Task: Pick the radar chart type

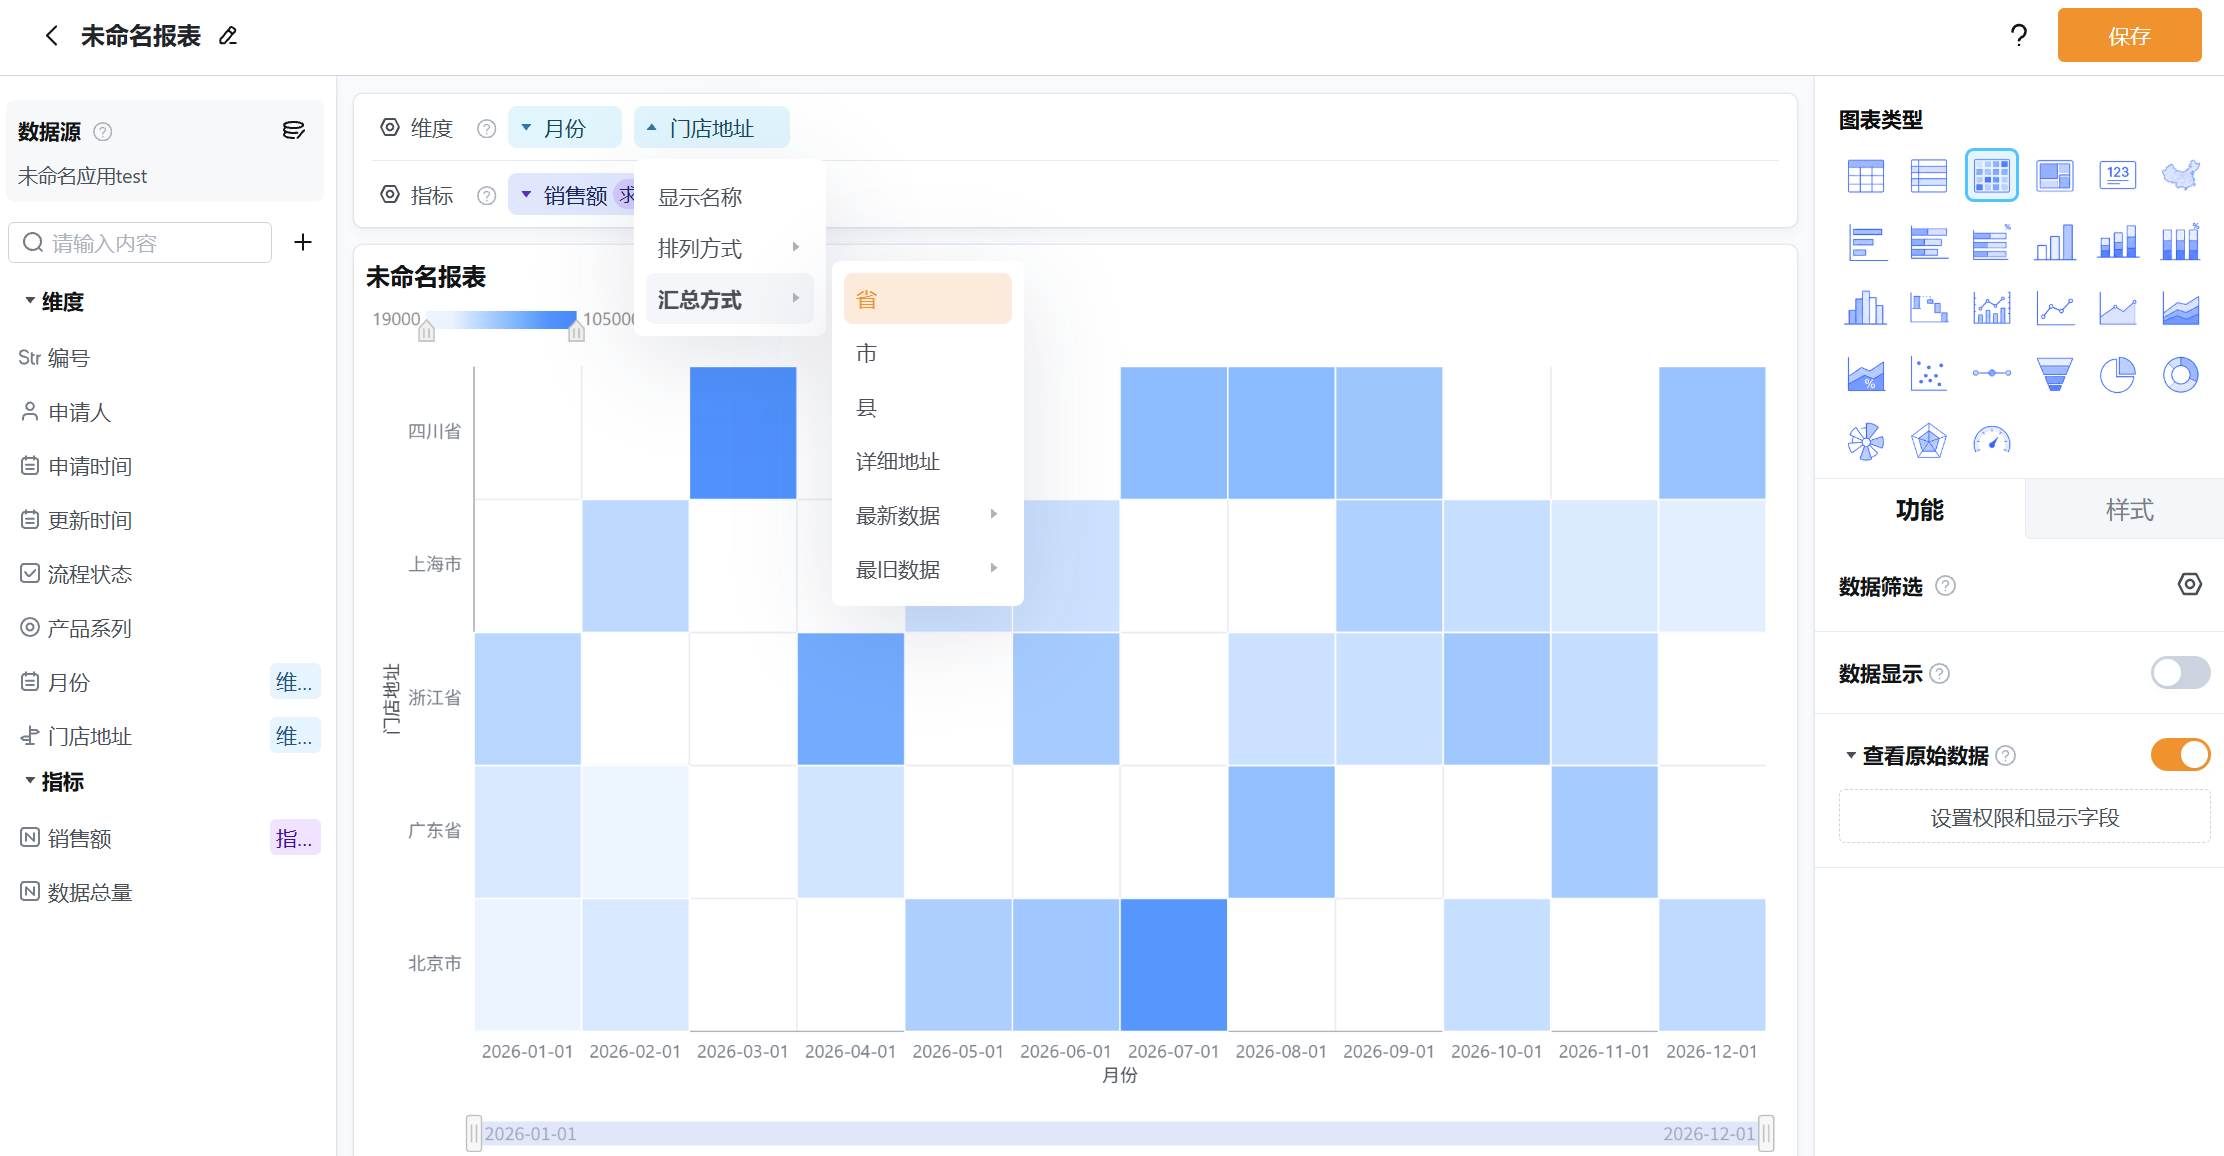Action: click(x=1929, y=441)
